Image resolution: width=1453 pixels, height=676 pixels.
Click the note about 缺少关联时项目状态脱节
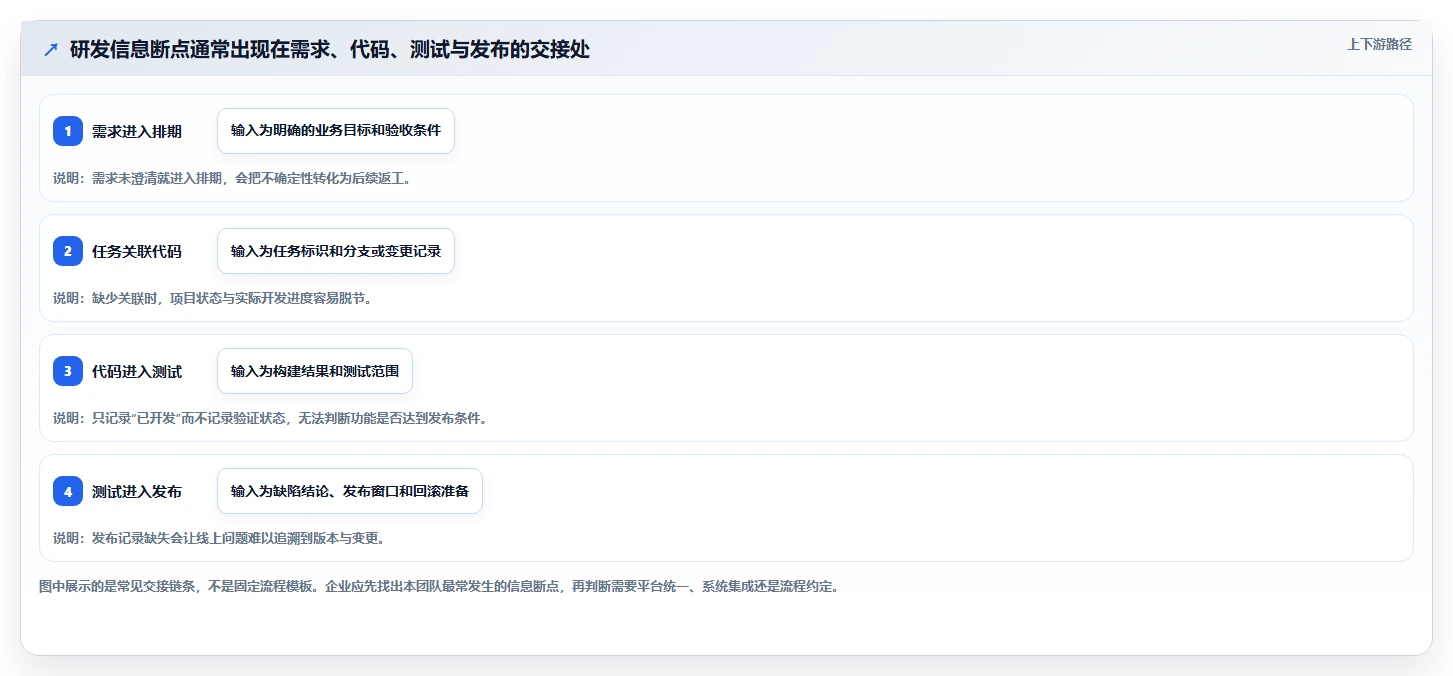[x=212, y=298]
